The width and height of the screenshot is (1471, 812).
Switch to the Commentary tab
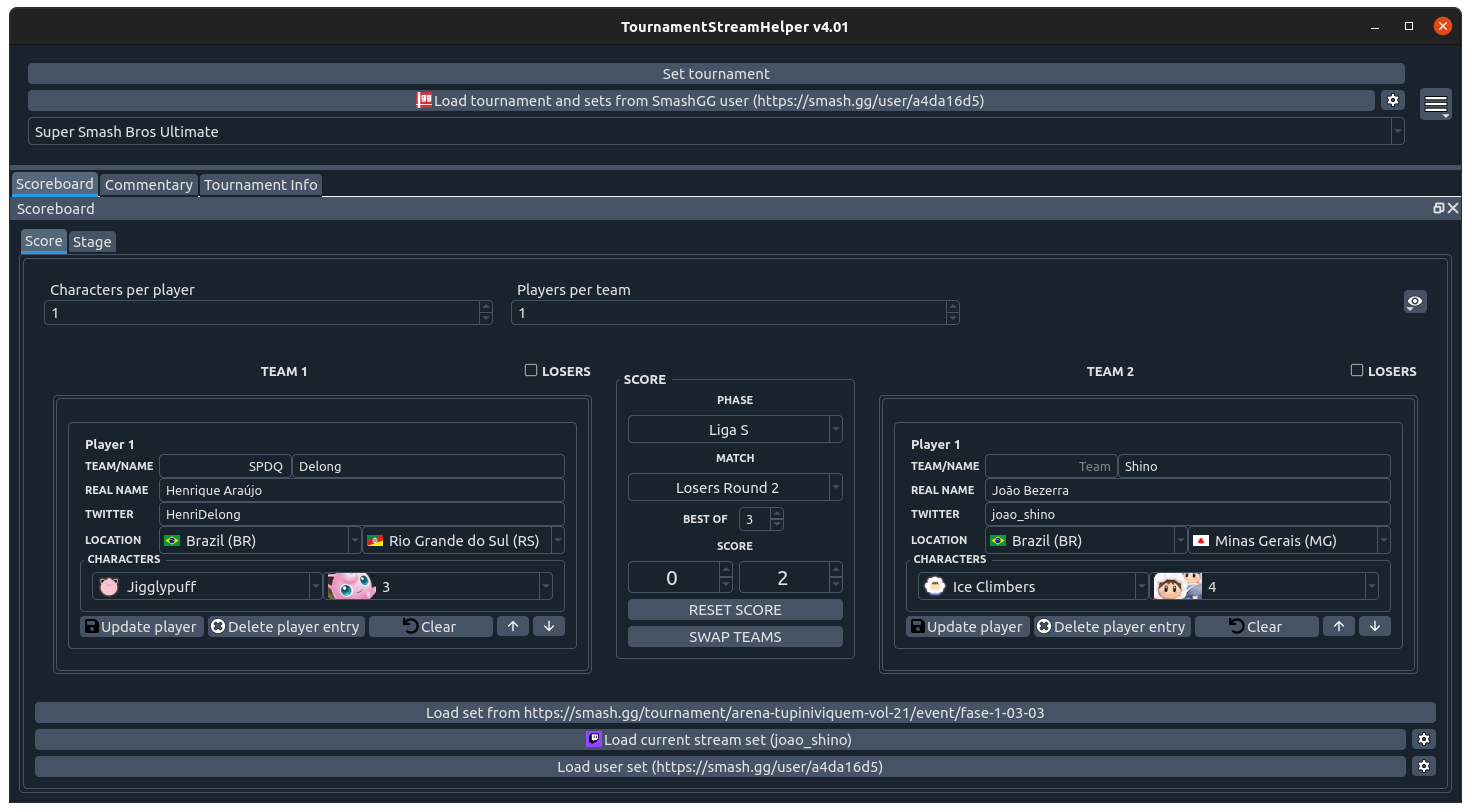(x=149, y=184)
